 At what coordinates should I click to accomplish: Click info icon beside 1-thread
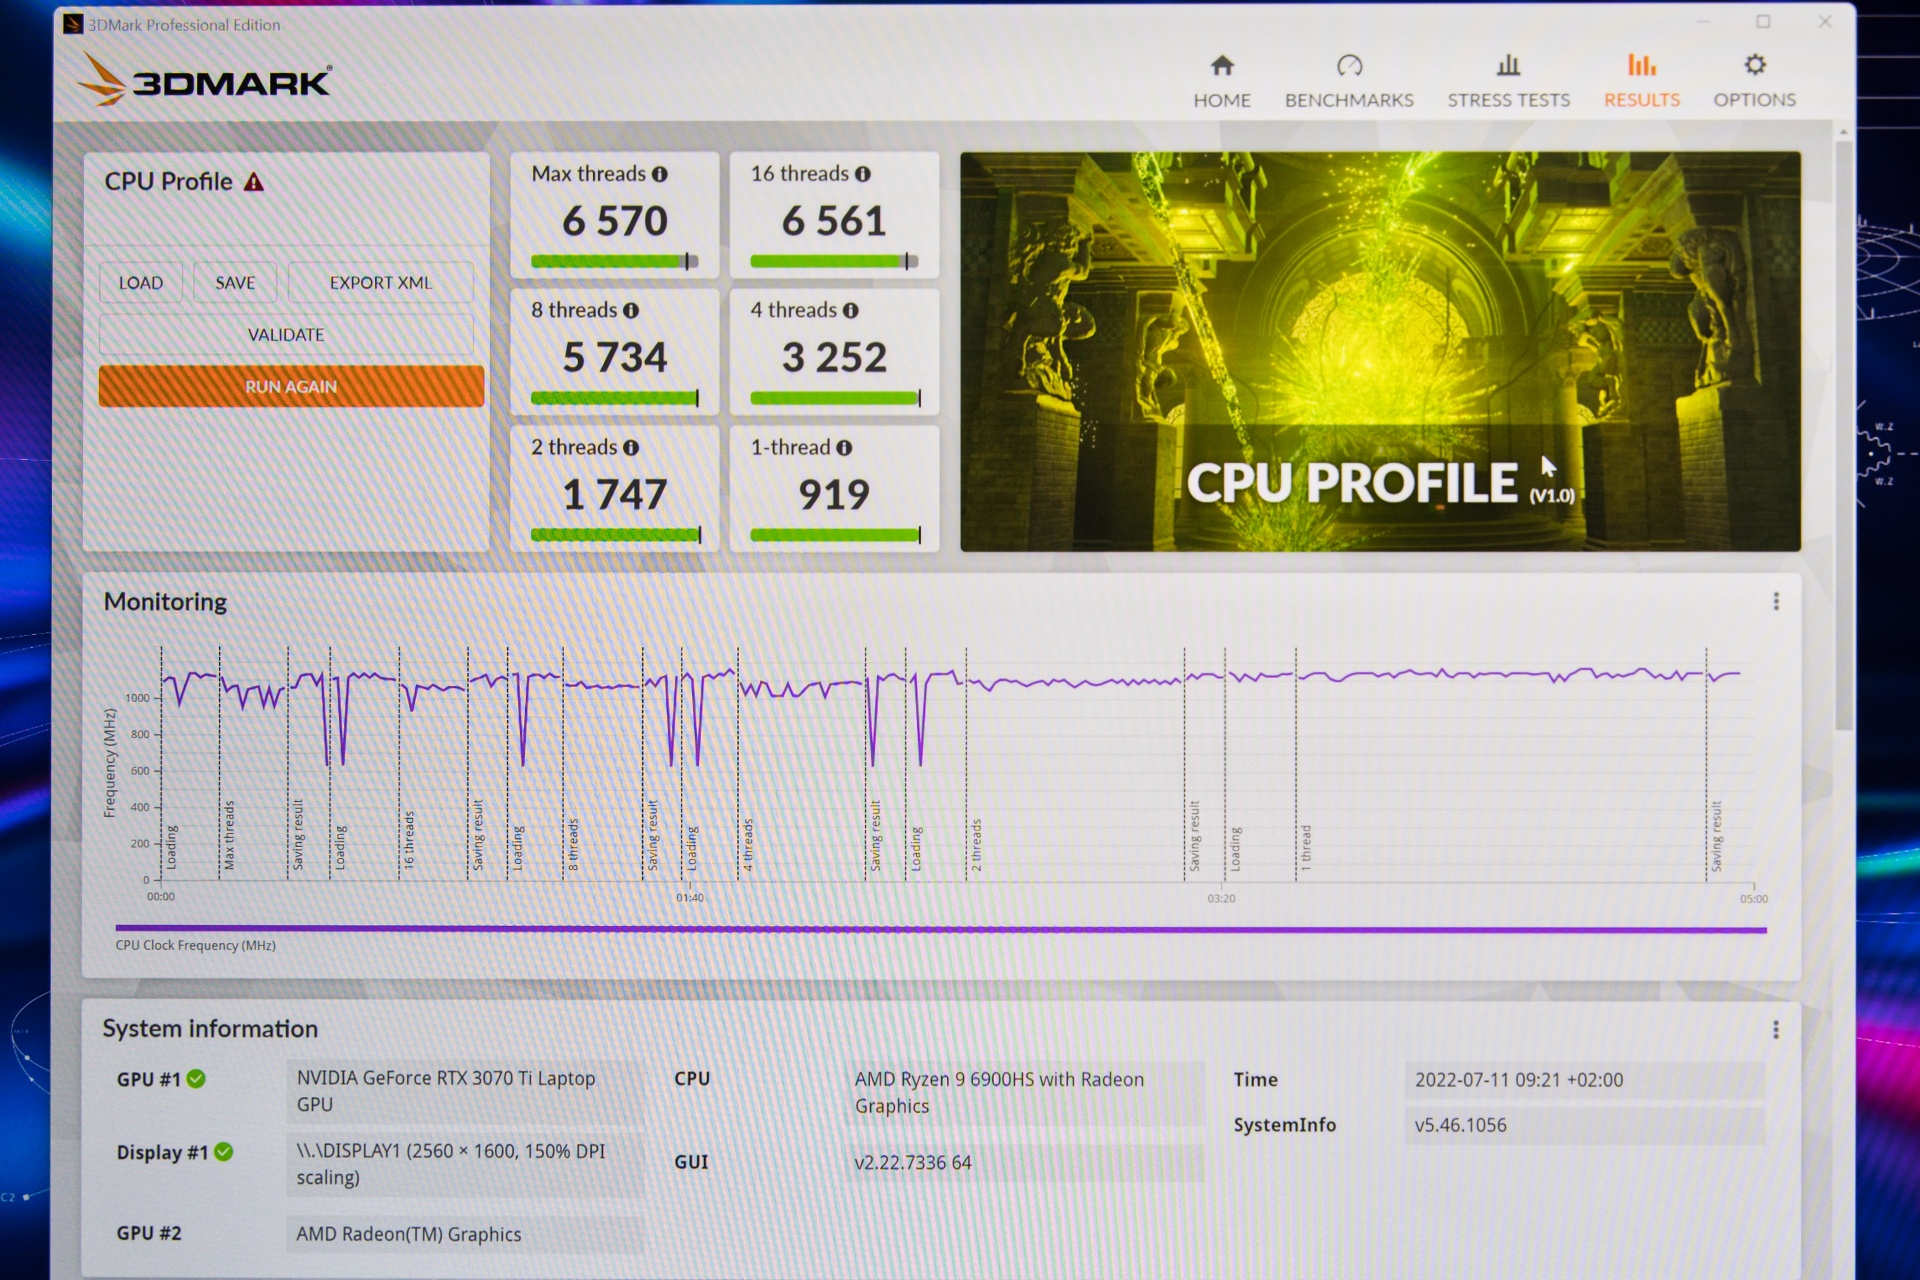pyautogui.click(x=845, y=448)
